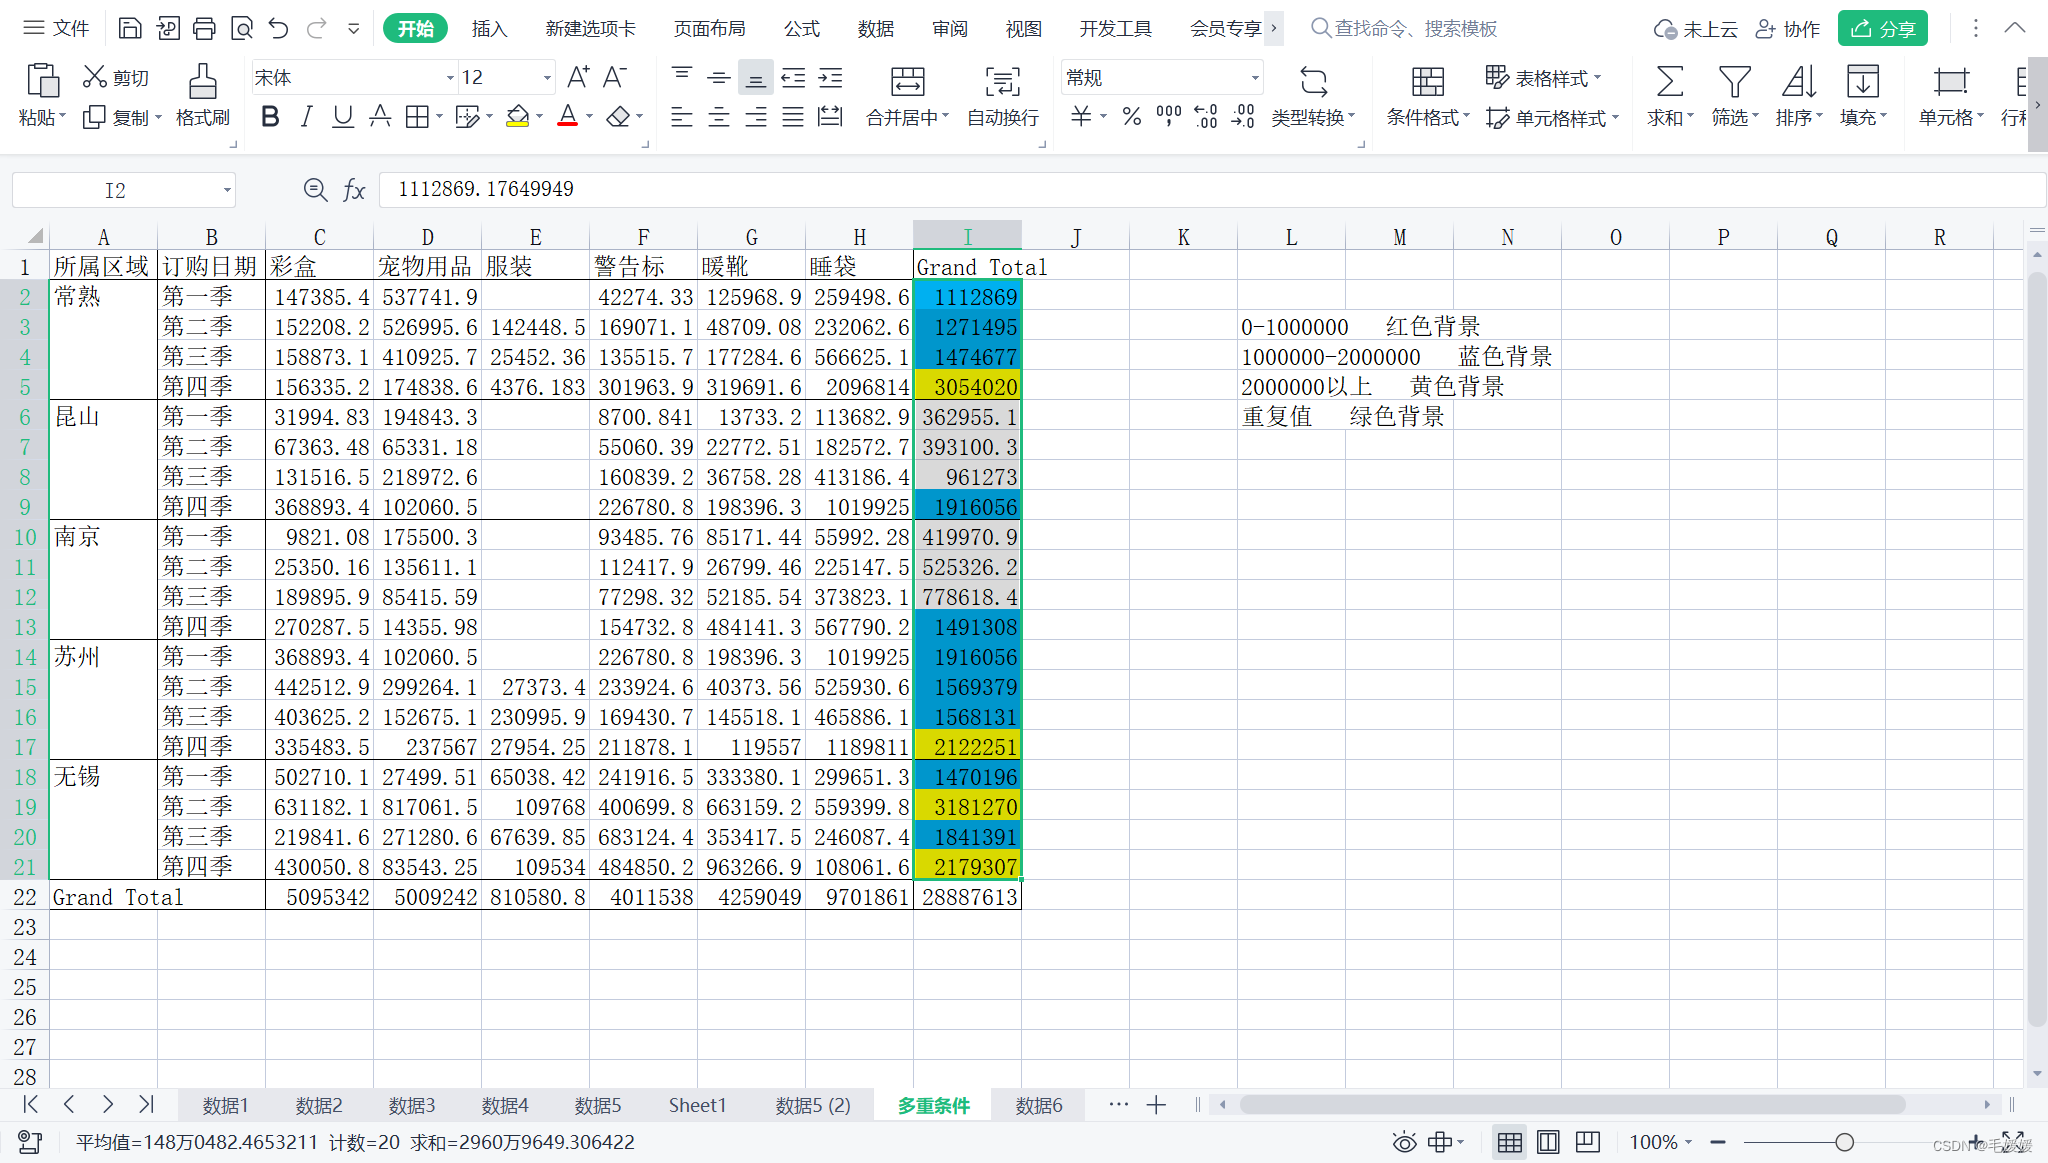The width and height of the screenshot is (2048, 1163).
Task: Expand the Name Box dropdown arrow
Action: 227,190
